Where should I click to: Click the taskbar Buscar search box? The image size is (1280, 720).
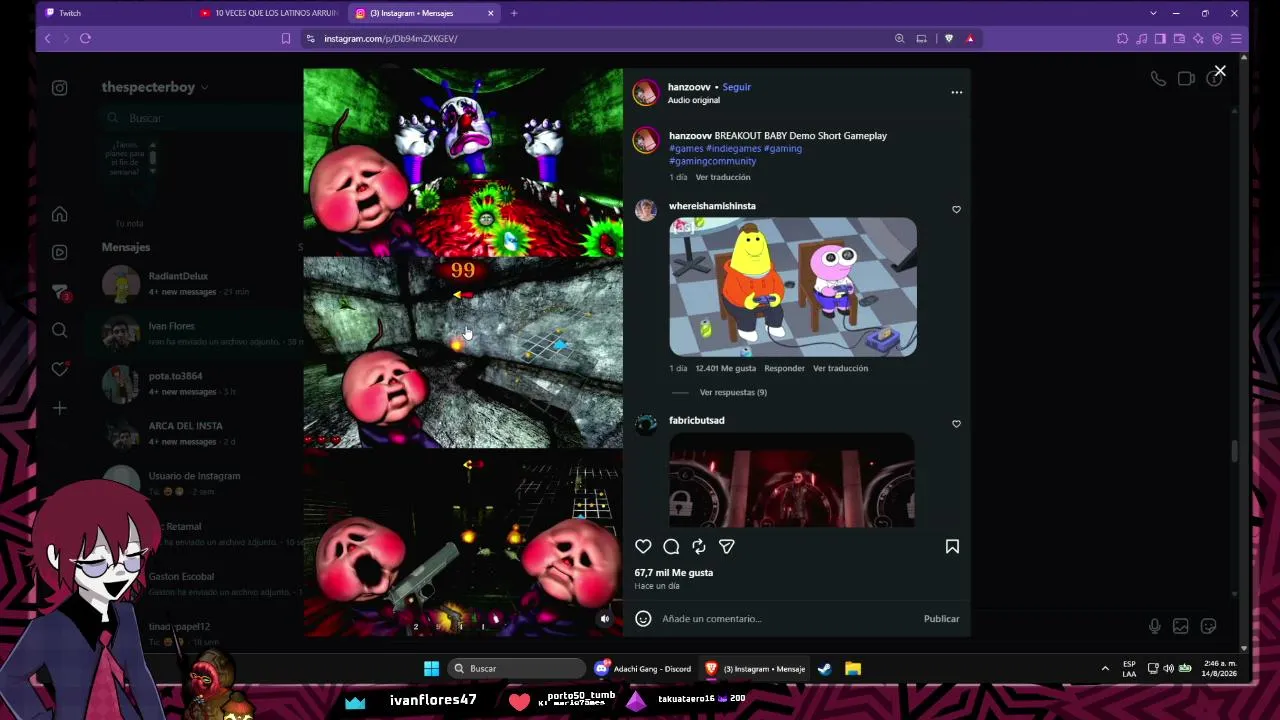[517, 668]
